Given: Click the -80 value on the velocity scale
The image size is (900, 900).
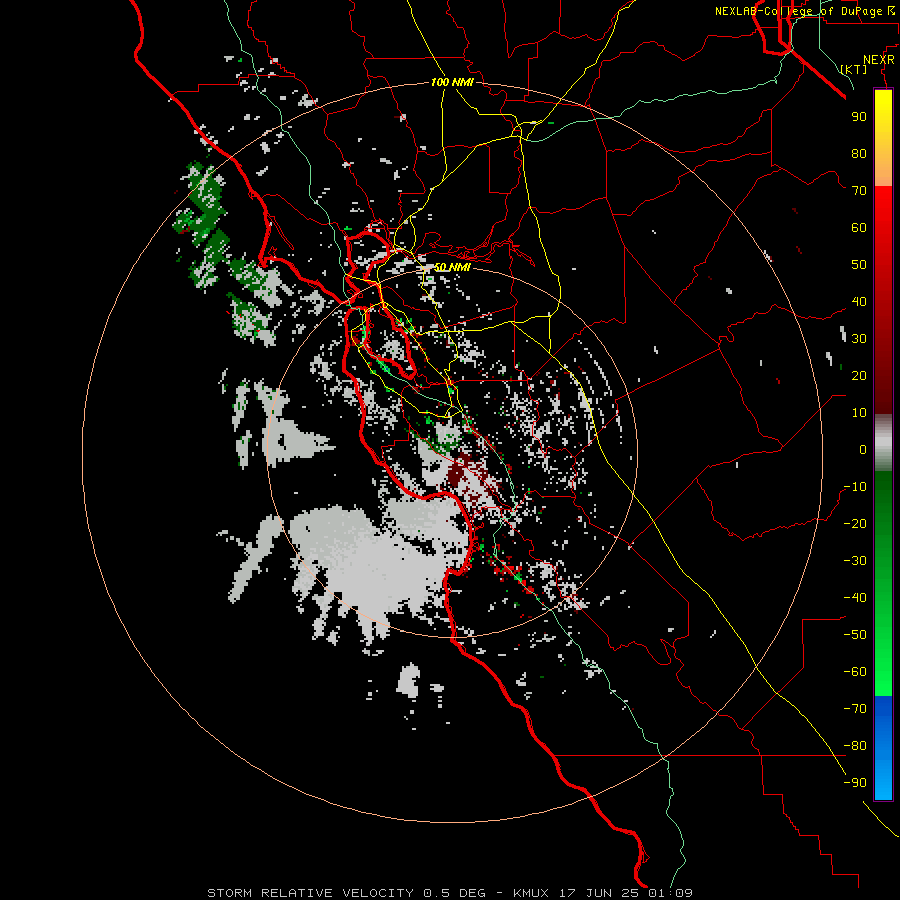Looking at the screenshot, I should click(855, 746).
